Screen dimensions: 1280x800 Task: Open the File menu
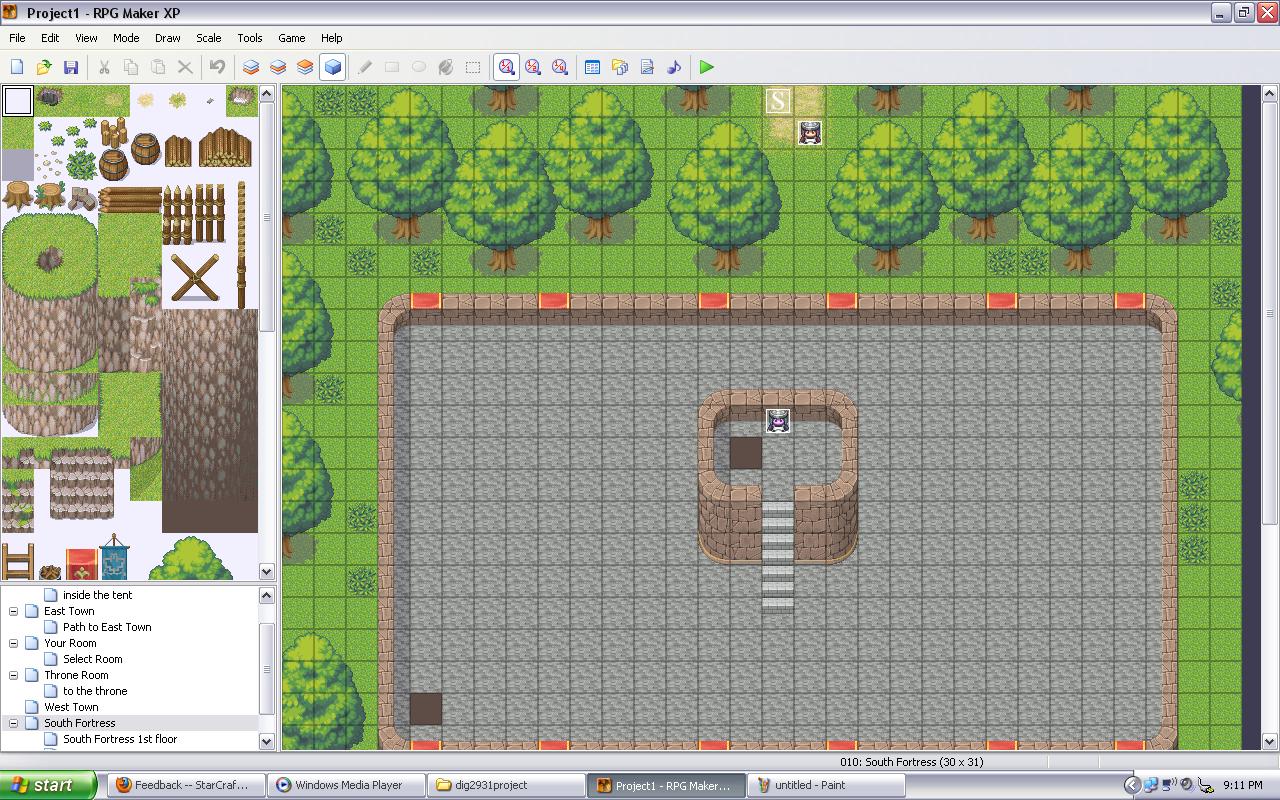(x=17, y=38)
